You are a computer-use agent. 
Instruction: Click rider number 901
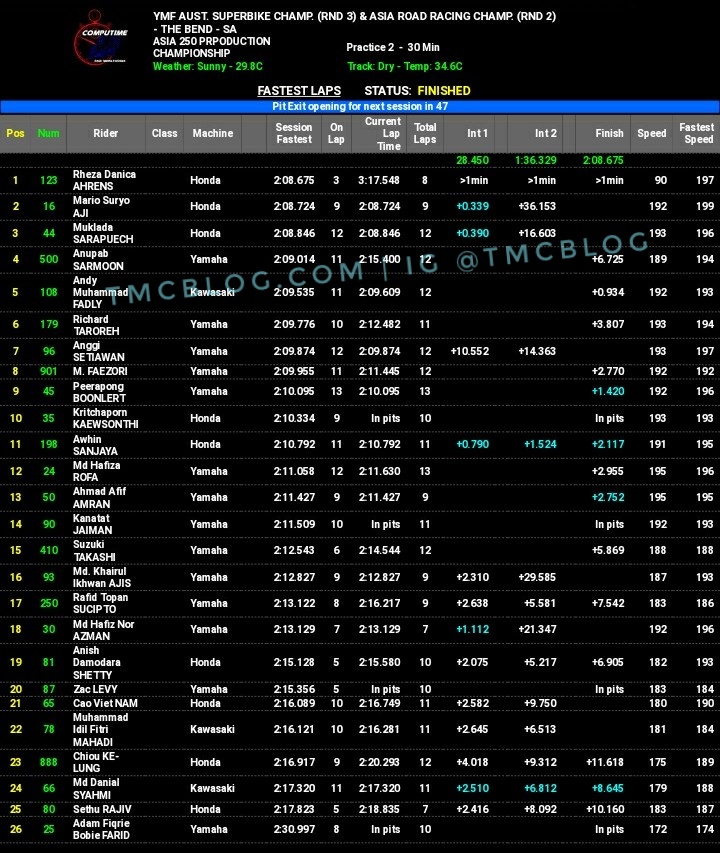[x=48, y=372]
